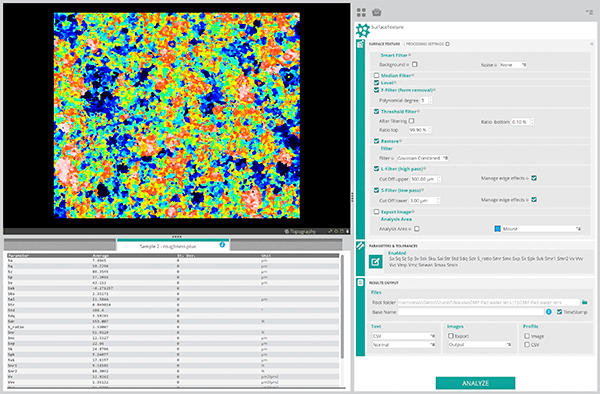This screenshot has height=394, width=600.
Task: Click the topography color map image
Action: pos(176,116)
